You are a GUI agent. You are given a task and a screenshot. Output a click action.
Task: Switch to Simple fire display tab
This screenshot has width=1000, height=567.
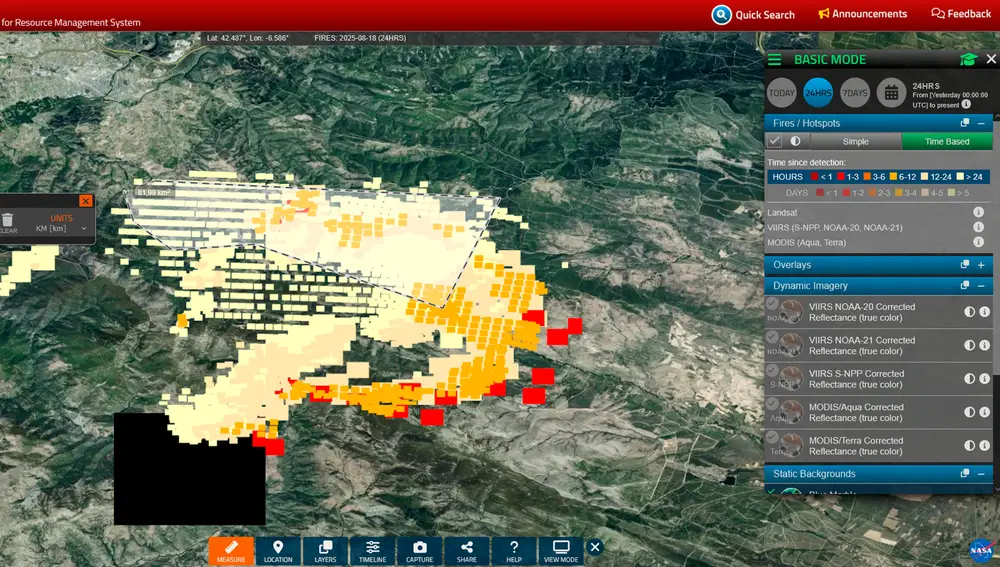[855, 142]
